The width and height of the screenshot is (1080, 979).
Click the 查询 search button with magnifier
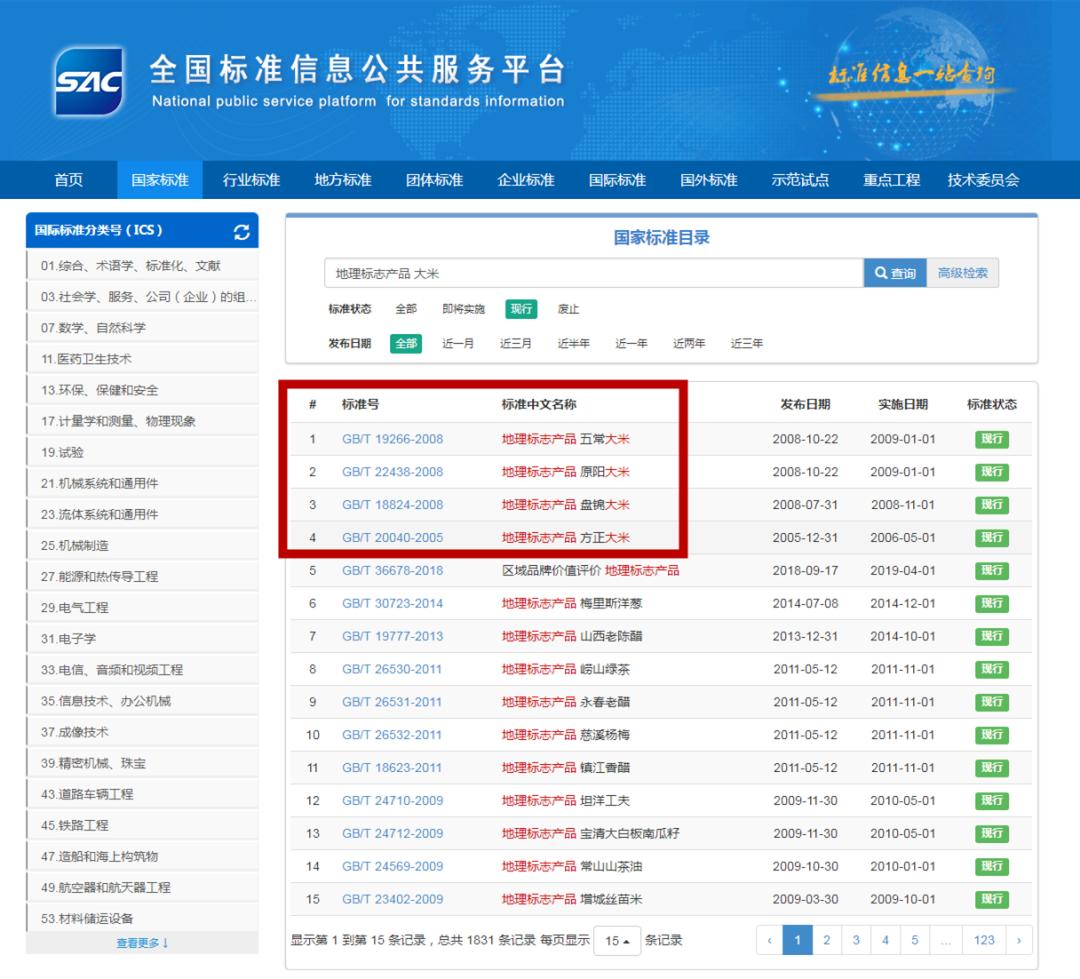(895, 273)
